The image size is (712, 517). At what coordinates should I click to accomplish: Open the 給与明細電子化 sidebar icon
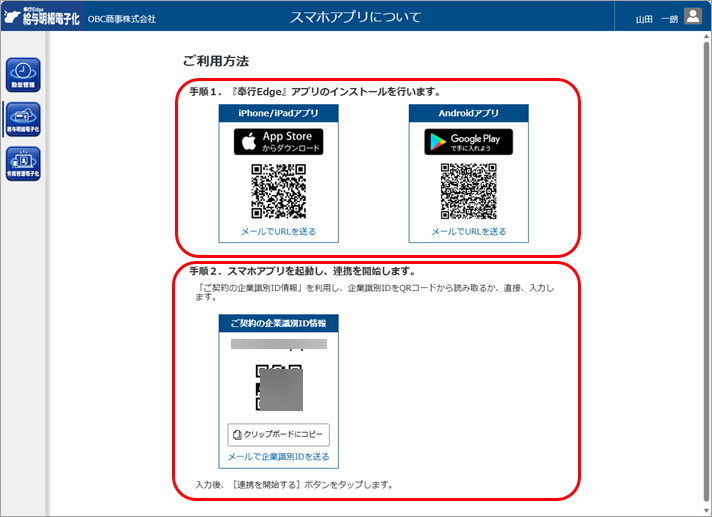point(23,119)
